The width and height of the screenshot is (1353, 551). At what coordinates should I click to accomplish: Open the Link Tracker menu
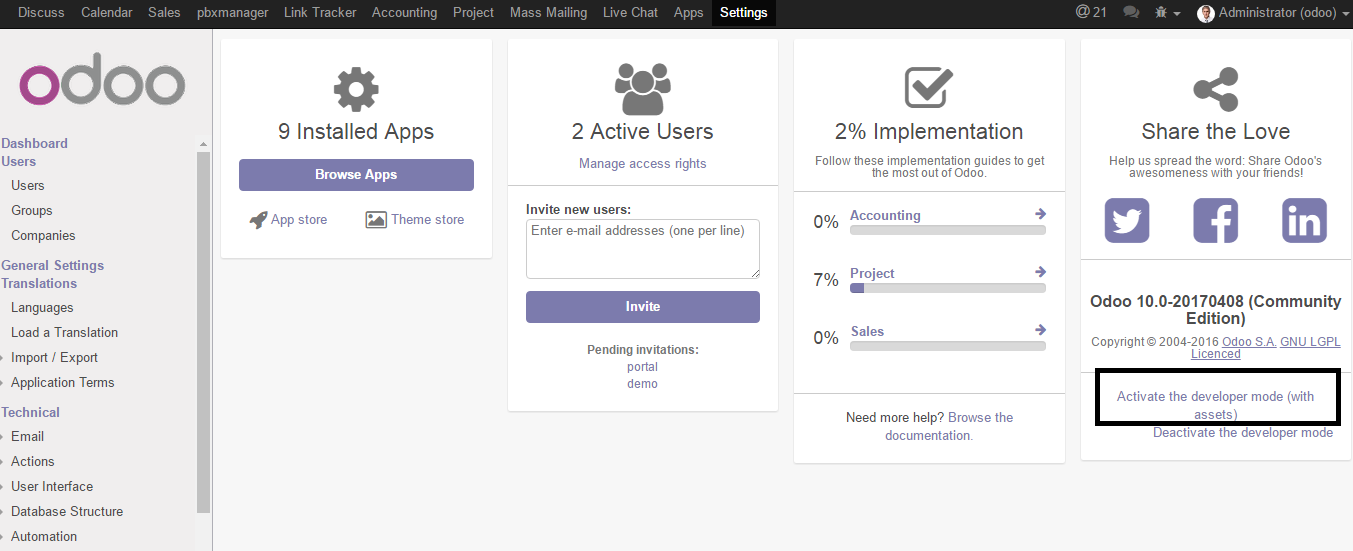tap(320, 13)
